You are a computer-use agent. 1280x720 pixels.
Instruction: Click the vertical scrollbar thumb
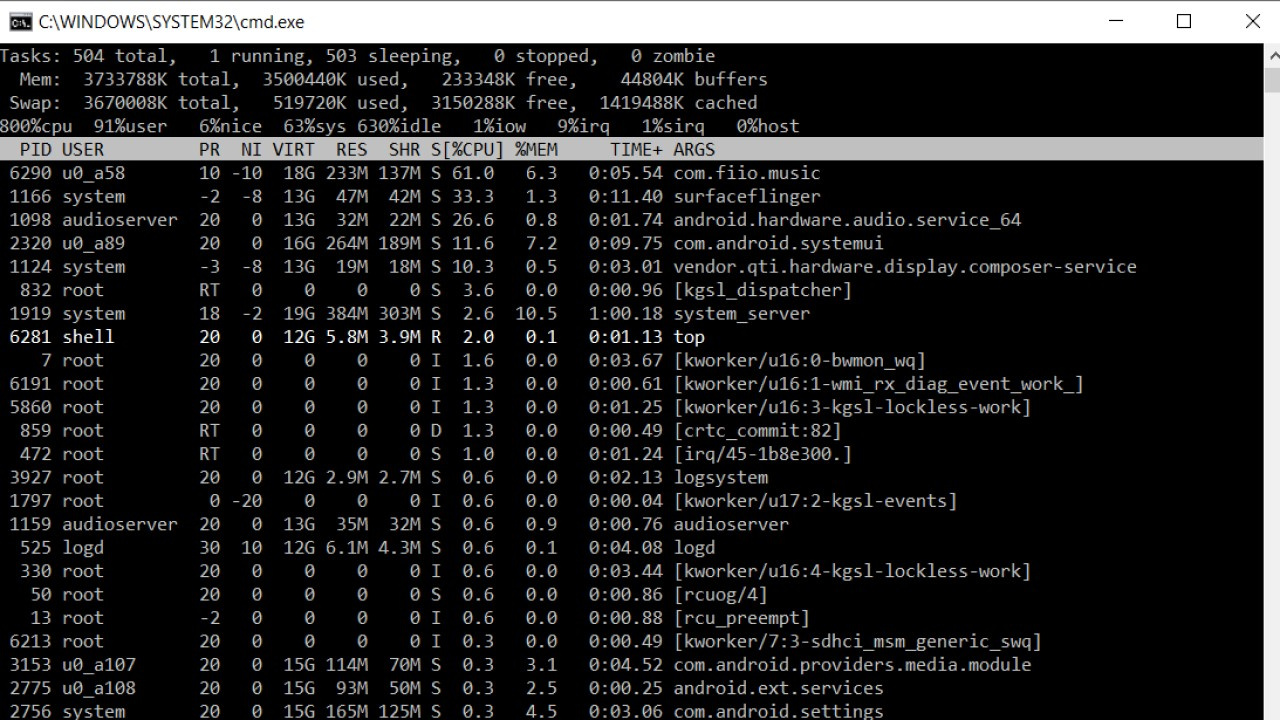point(1271,80)
